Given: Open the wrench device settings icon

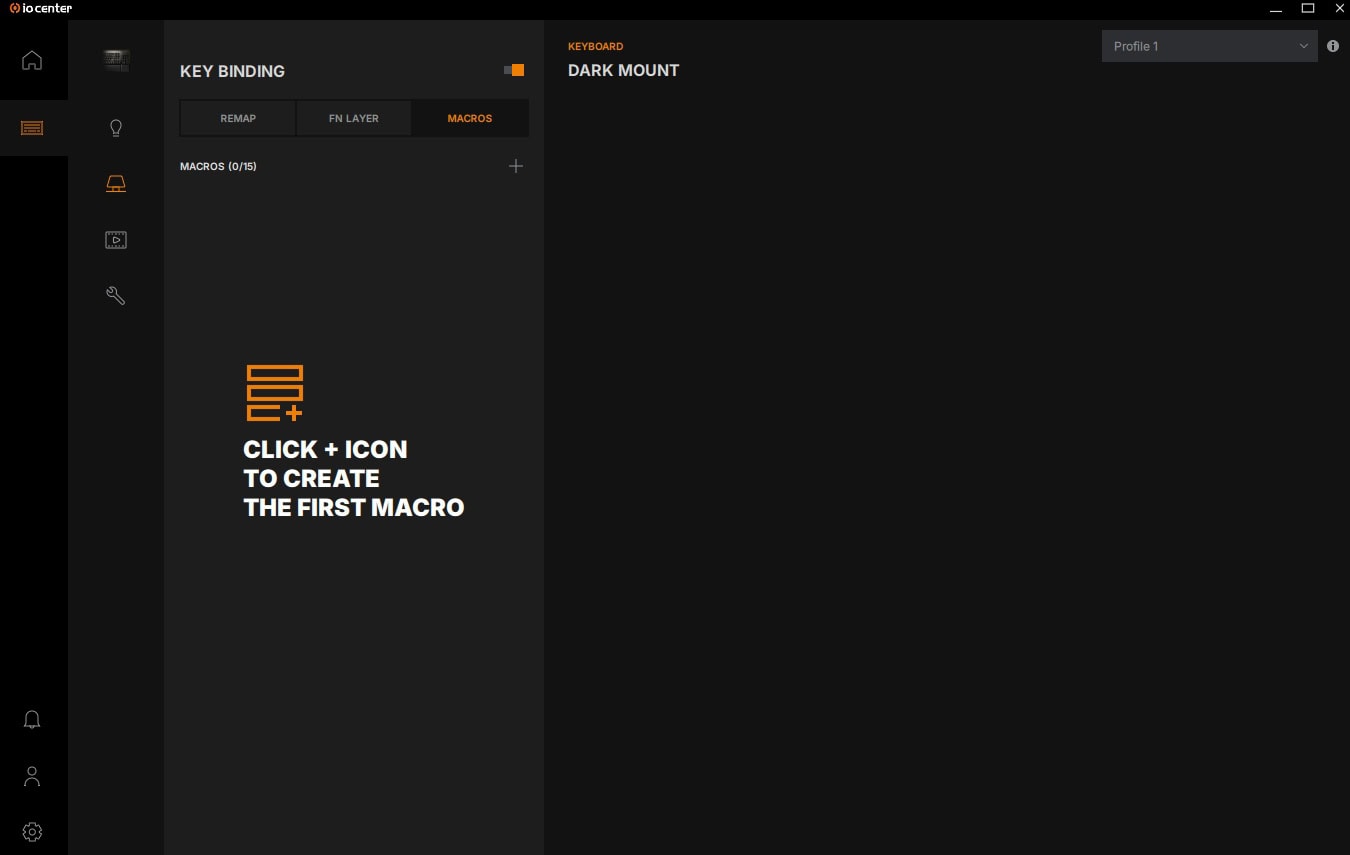Looking at the screenshot, I should click(116, 296).
